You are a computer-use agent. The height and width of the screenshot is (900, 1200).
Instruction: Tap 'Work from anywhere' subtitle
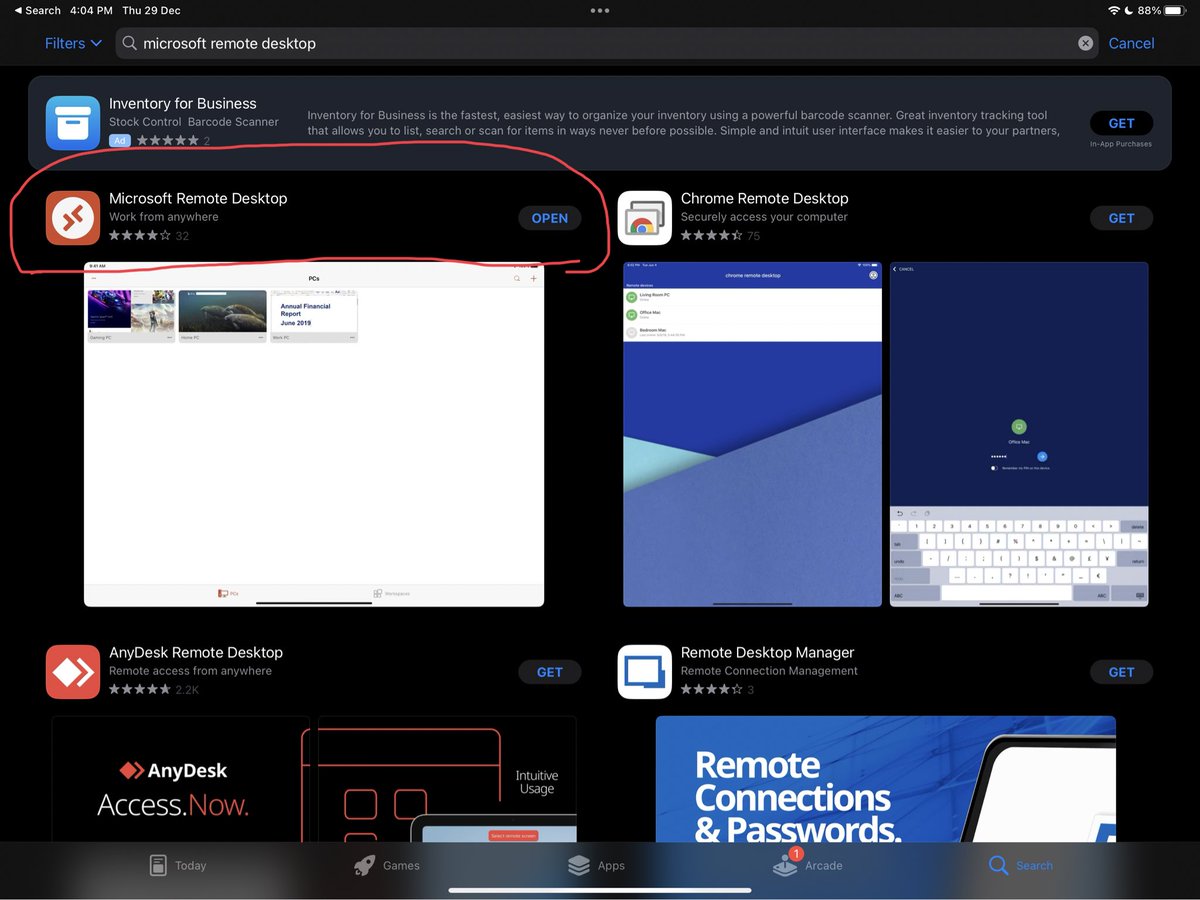[x=164, y=217]
